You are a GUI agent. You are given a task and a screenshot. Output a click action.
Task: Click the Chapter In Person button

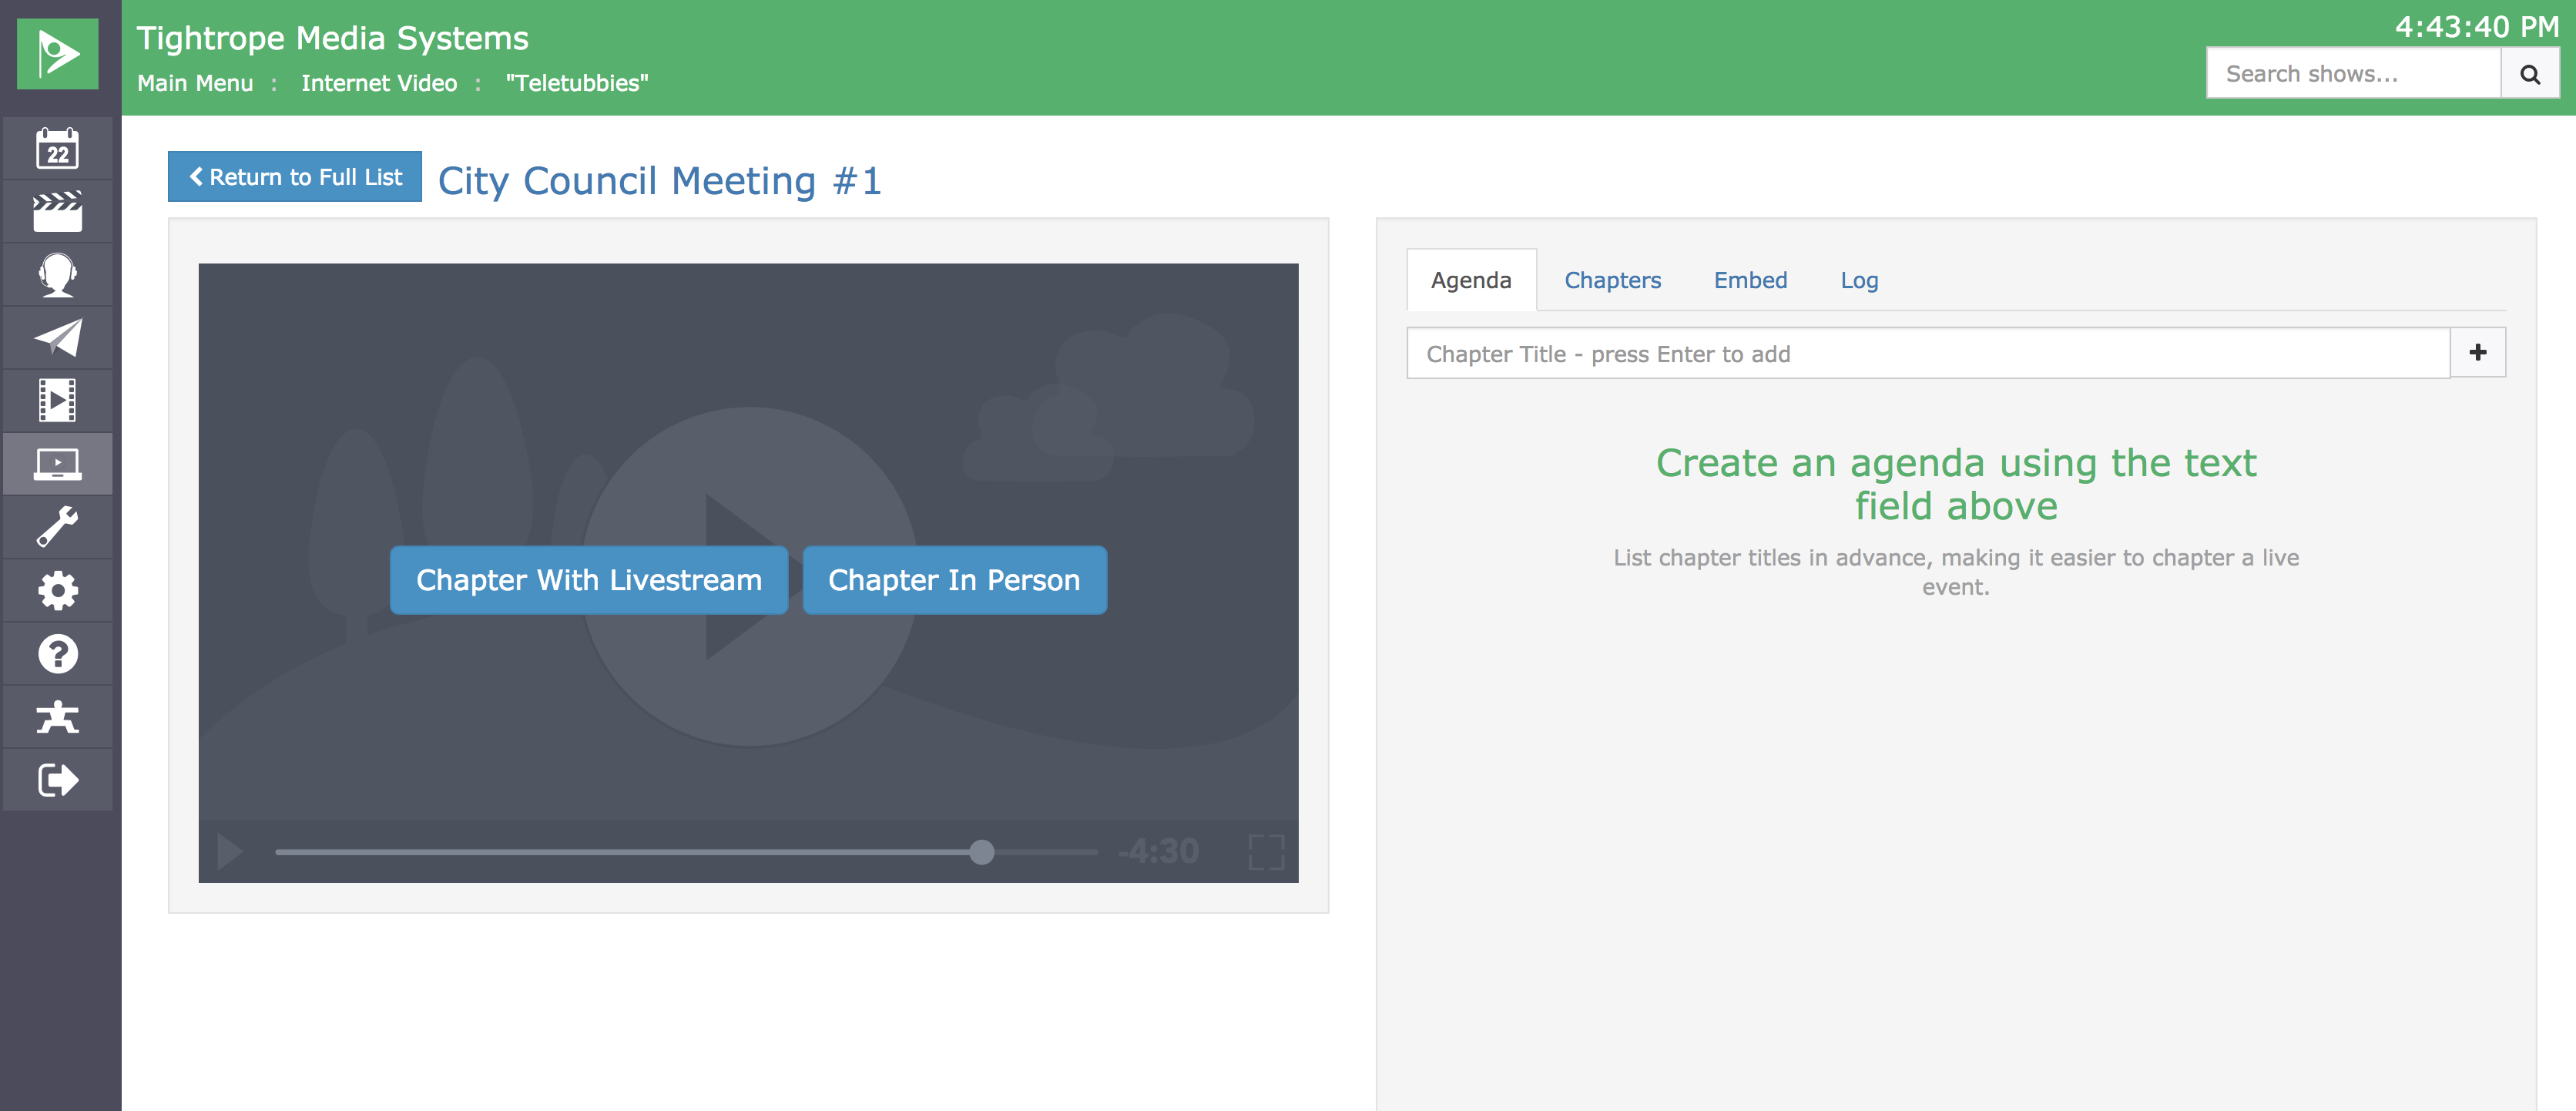pos(953,580)
